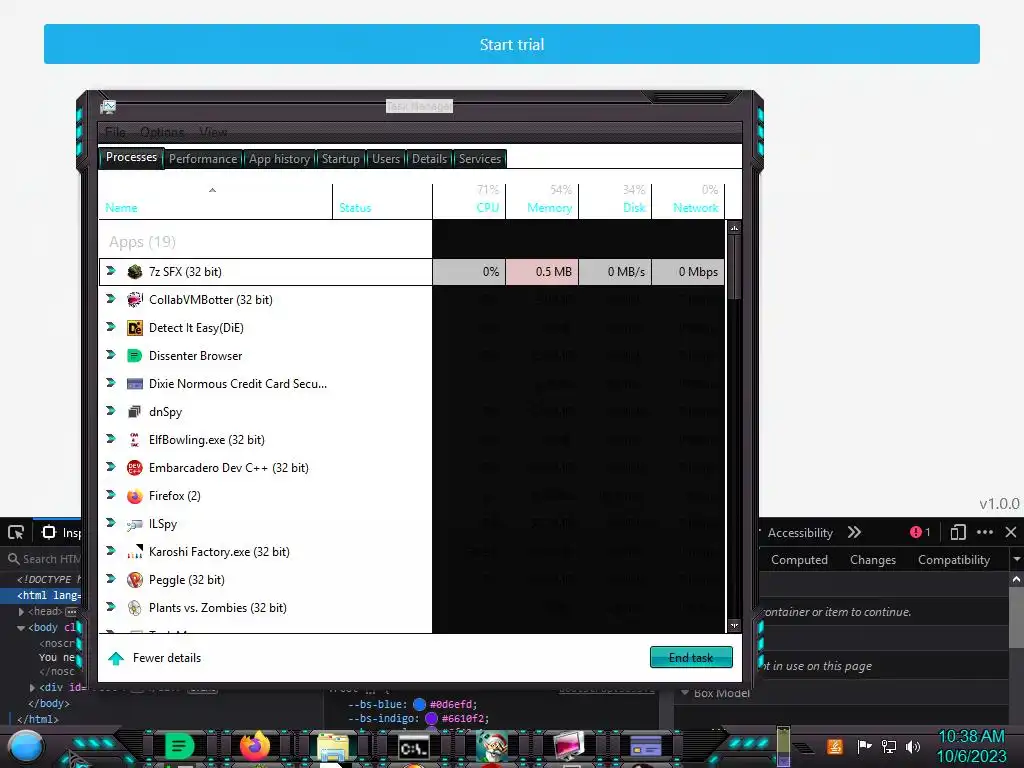
Task: Click the dnSpy app icon
Action: [x=135, y=411]
